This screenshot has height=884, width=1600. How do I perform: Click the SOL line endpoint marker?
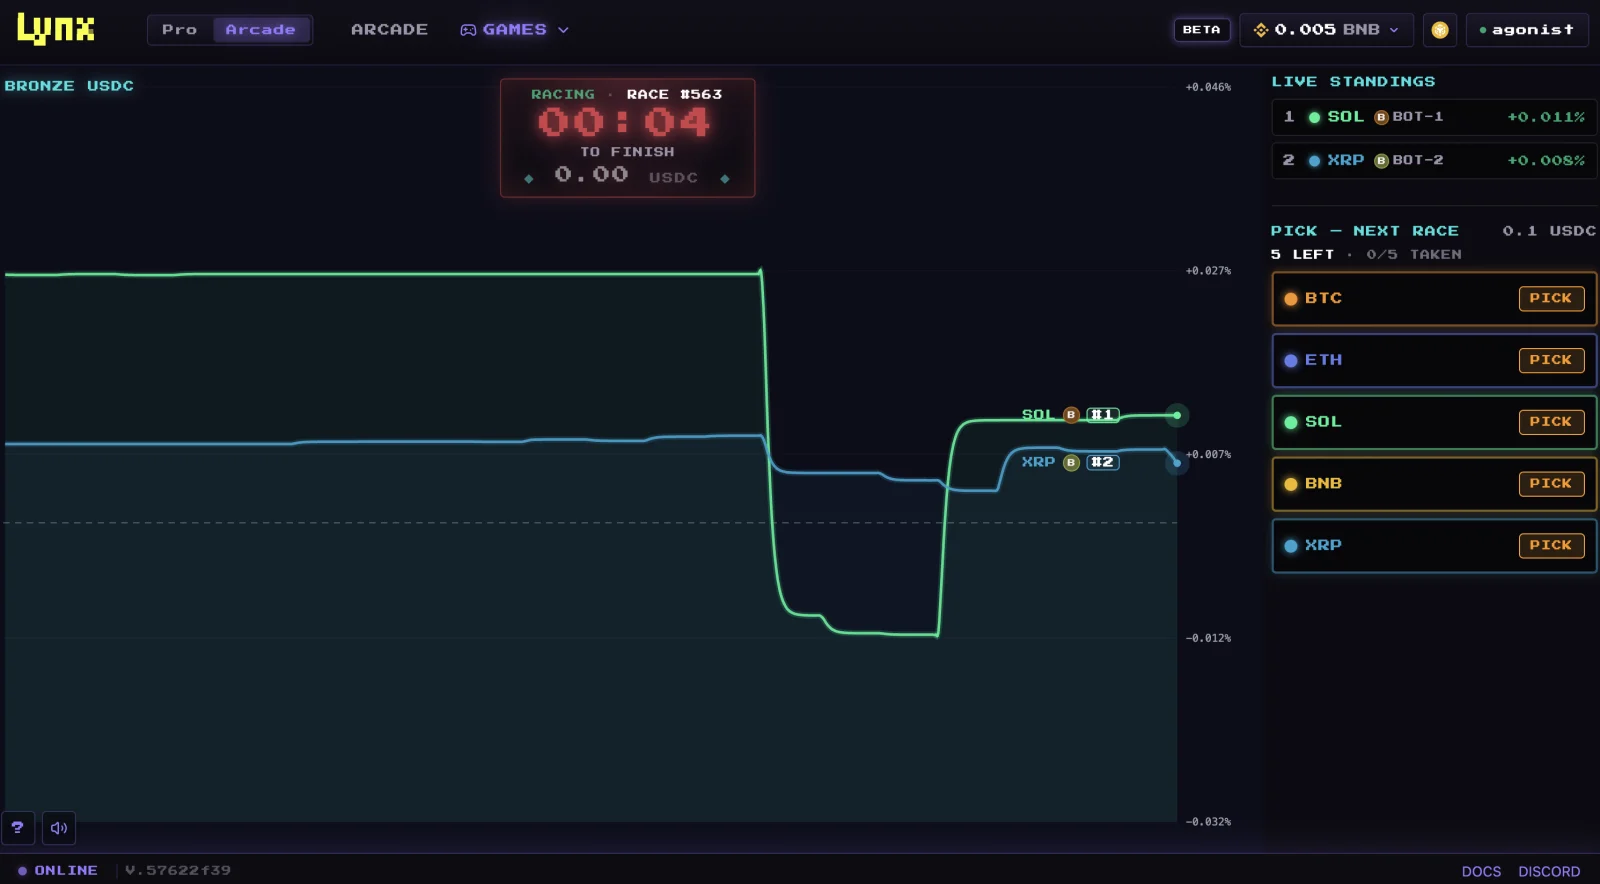pos(1177,415)
